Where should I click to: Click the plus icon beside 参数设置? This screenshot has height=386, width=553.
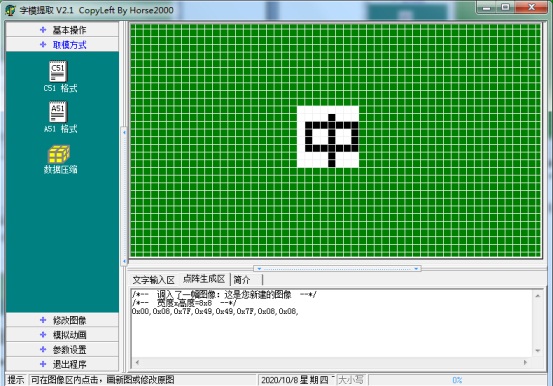43,349
